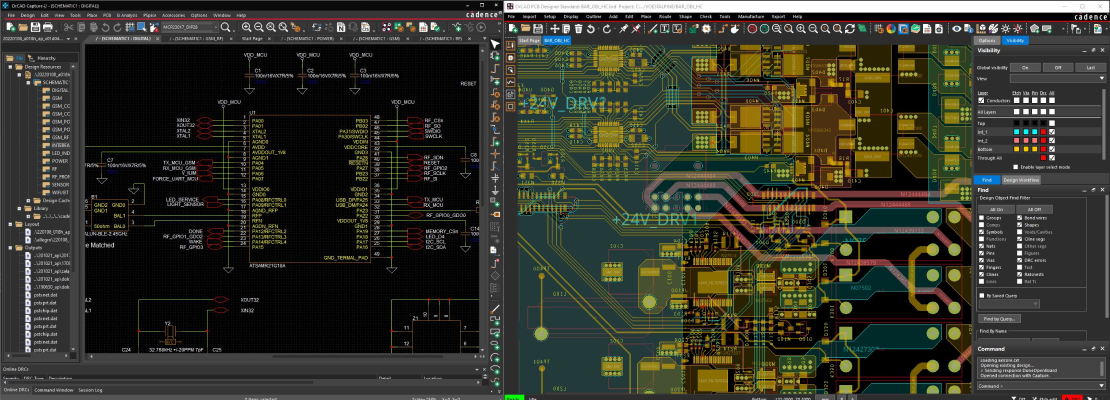Select the arrow pointer tool in schematic palette
The image size is (1110, 400).
pos(494,44)
